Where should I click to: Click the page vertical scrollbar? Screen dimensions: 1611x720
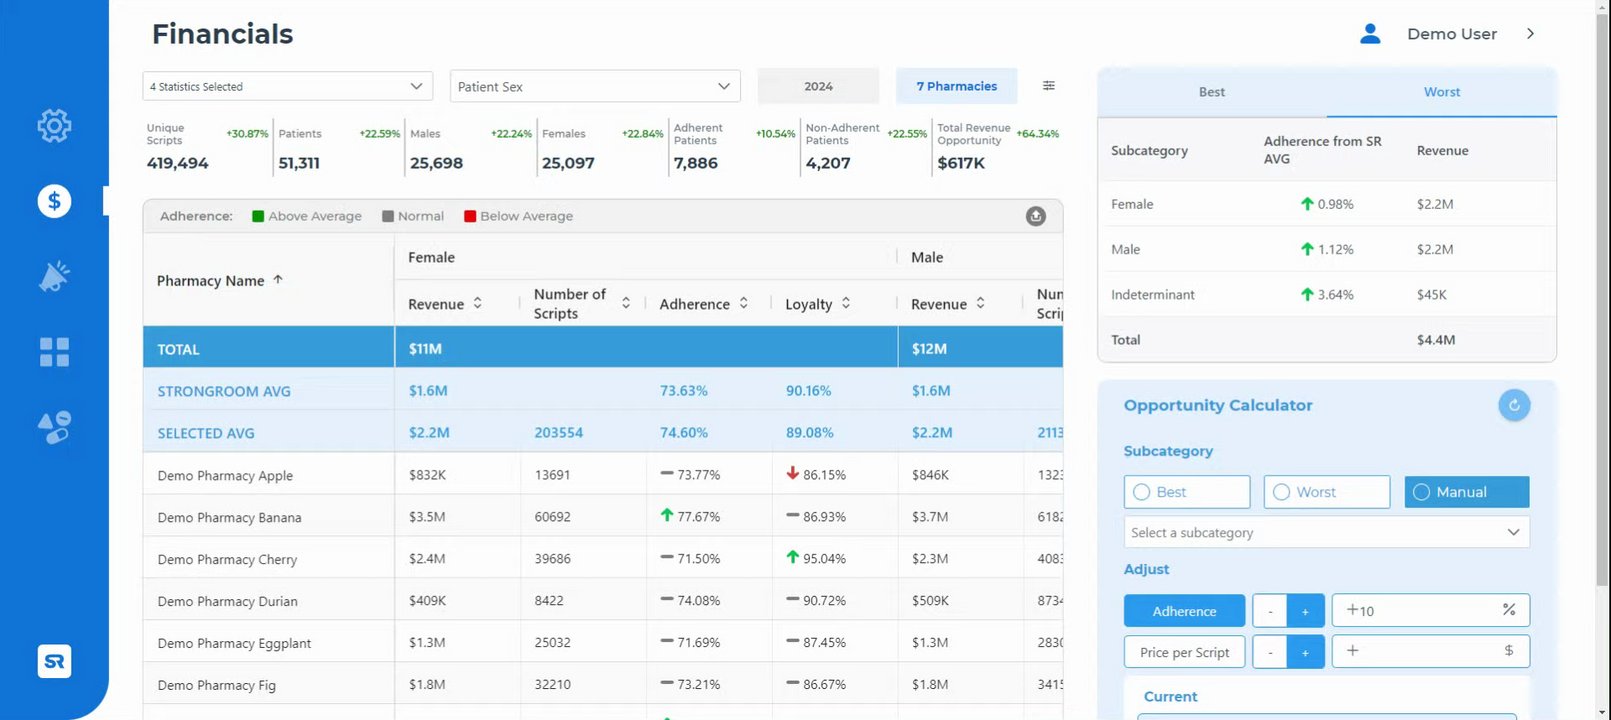click(1603, 300)
